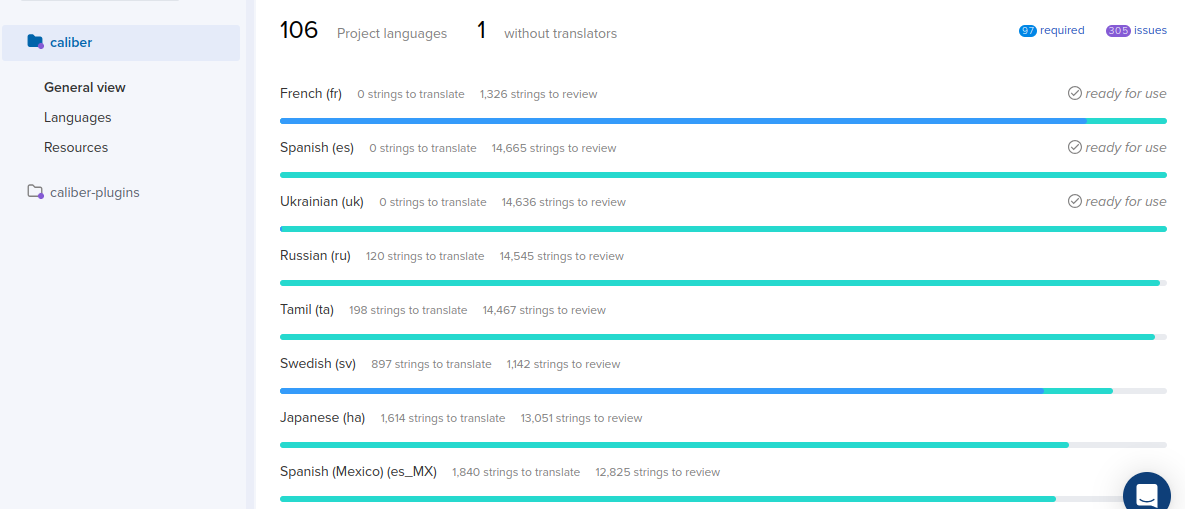Click the without translators count
Screen dimensions: 1185x509
[481, 31]
